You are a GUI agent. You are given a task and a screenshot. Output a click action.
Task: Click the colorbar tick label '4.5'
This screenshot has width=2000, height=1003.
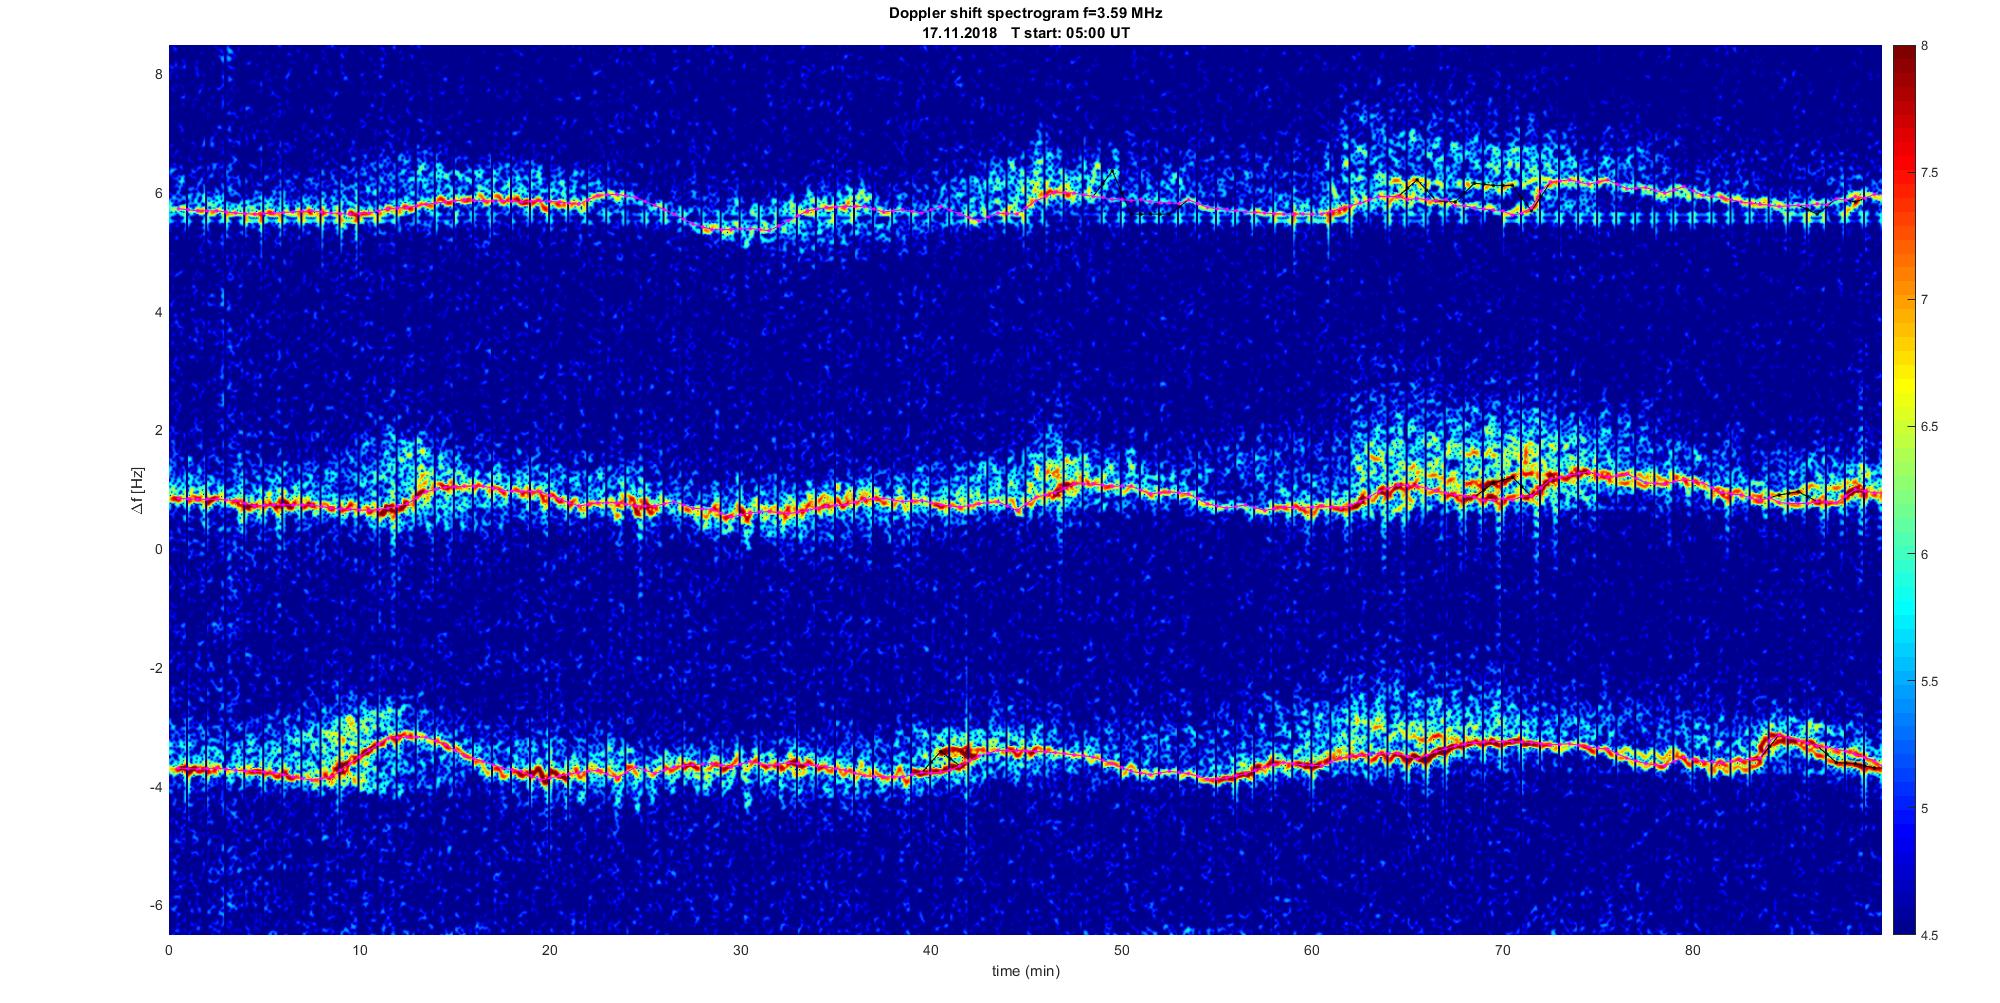1931,935
